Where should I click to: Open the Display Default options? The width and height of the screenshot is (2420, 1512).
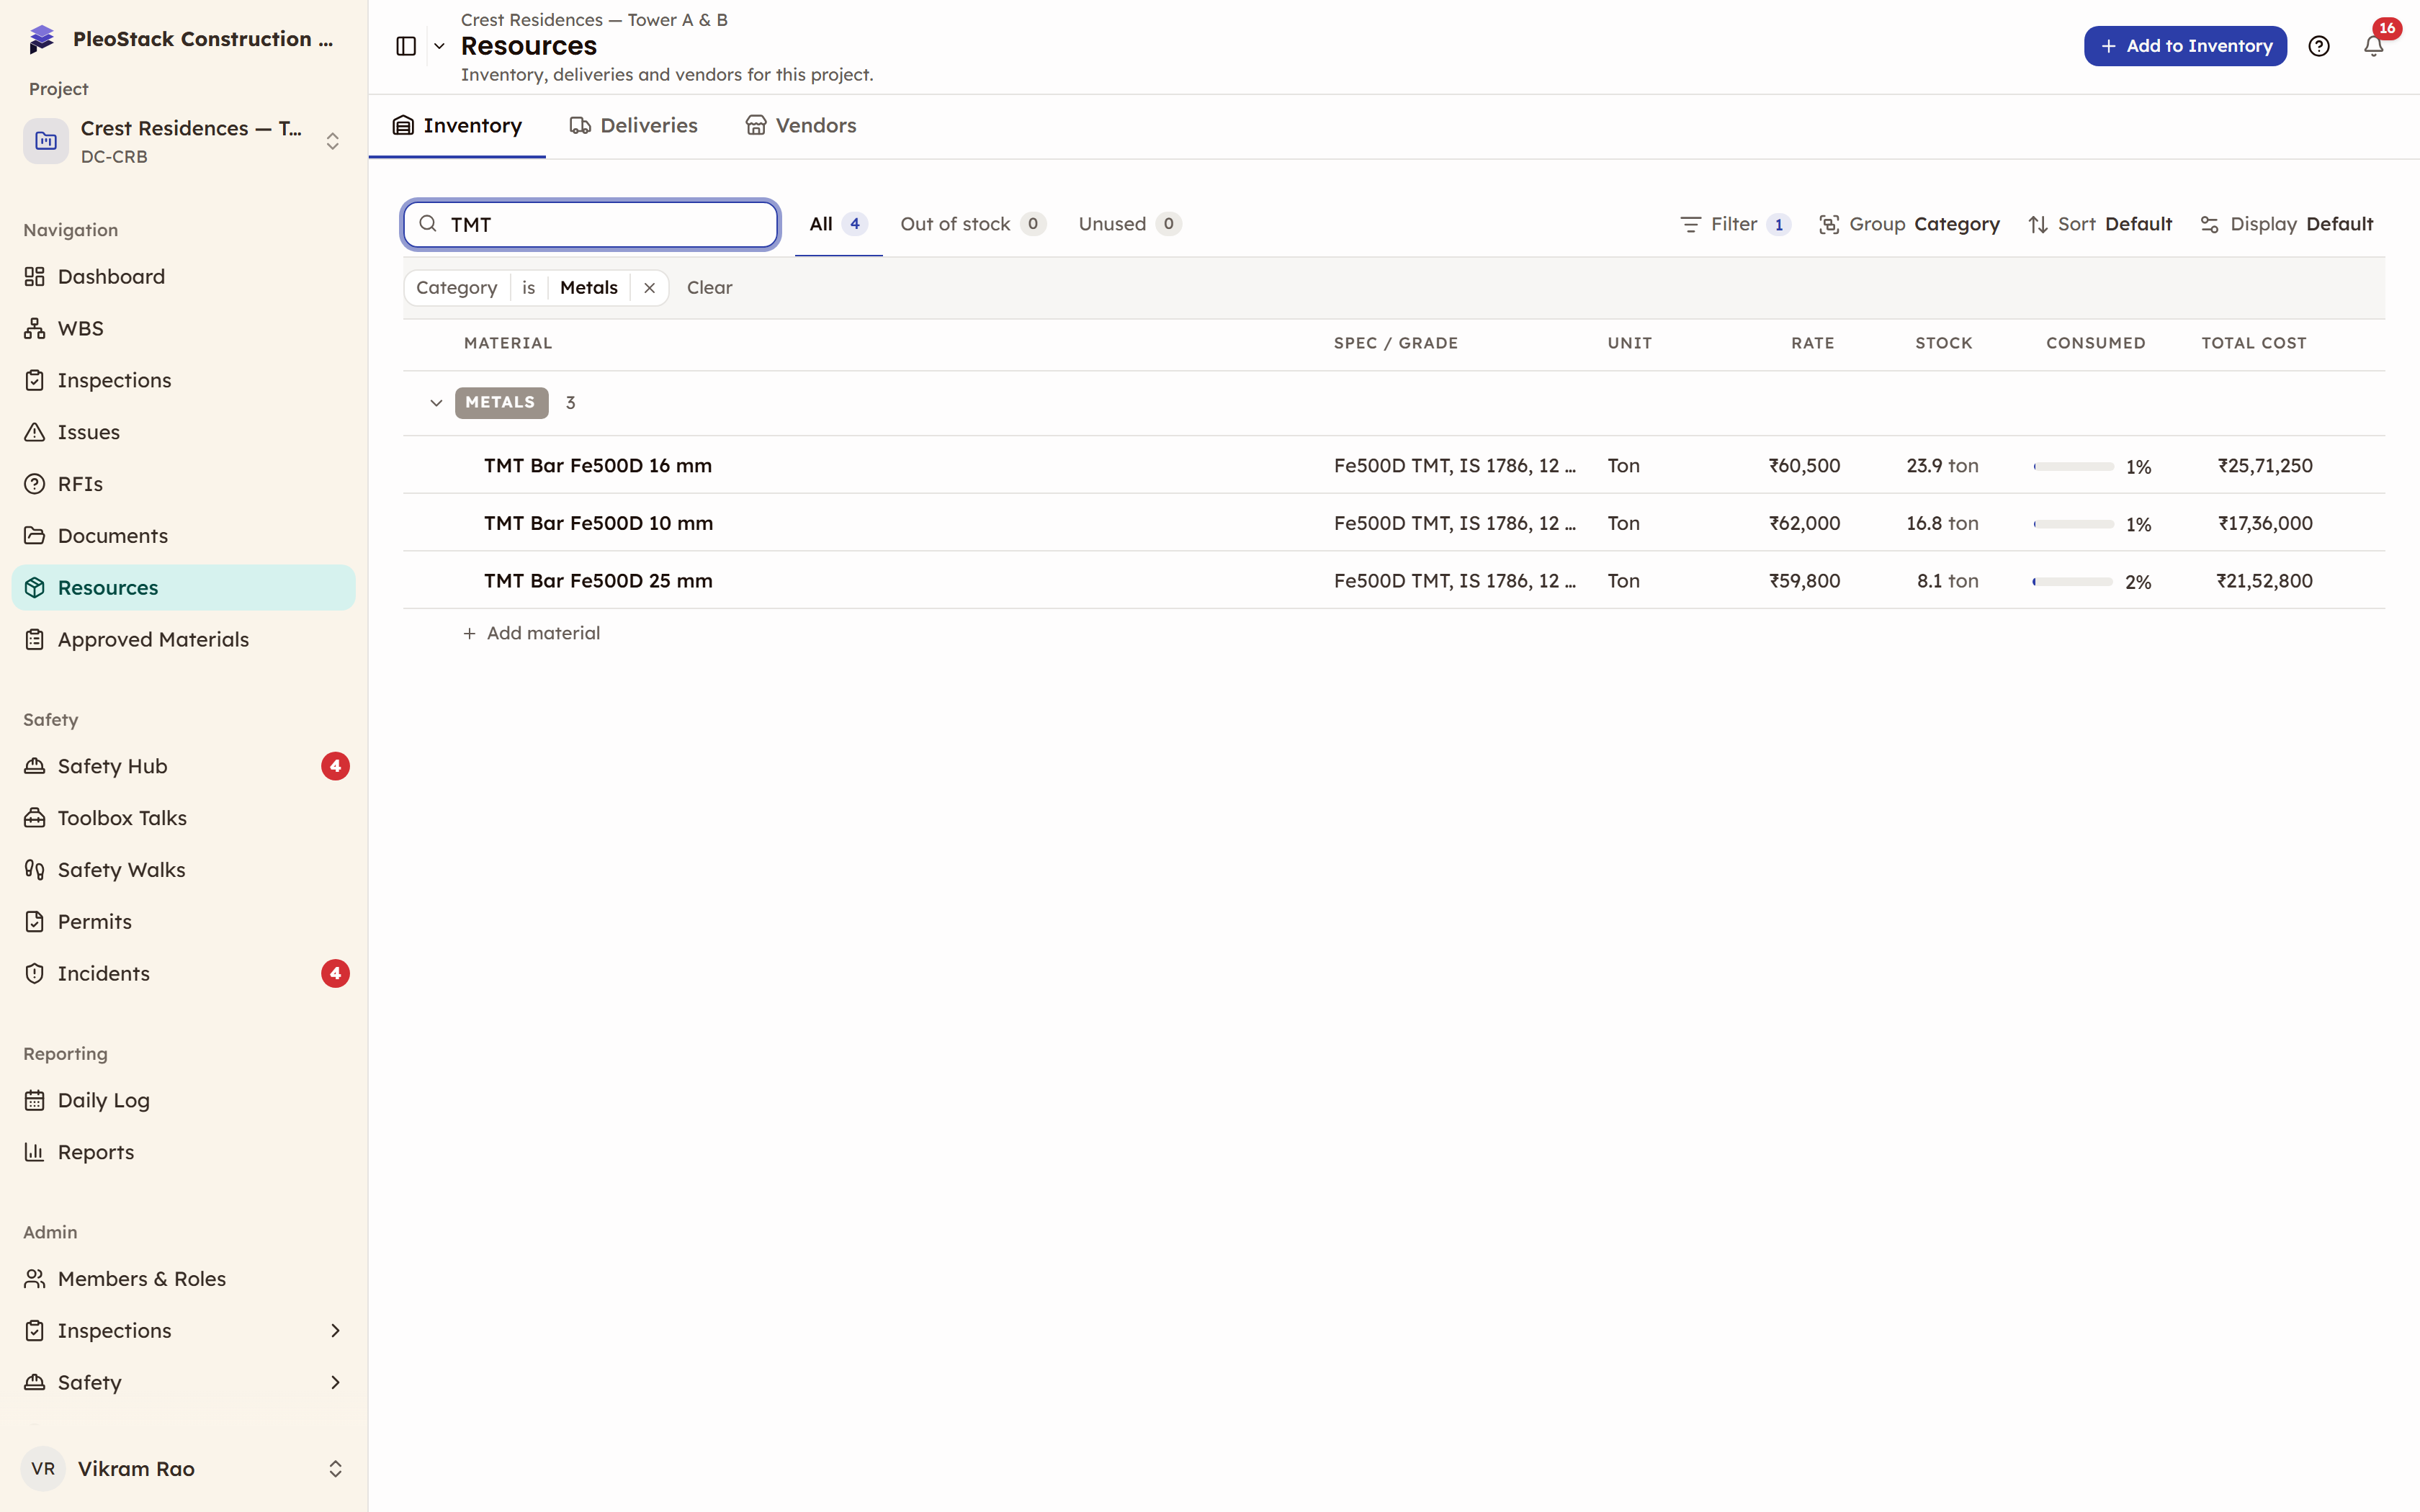pyautogui.click(x=2286, y=224)
